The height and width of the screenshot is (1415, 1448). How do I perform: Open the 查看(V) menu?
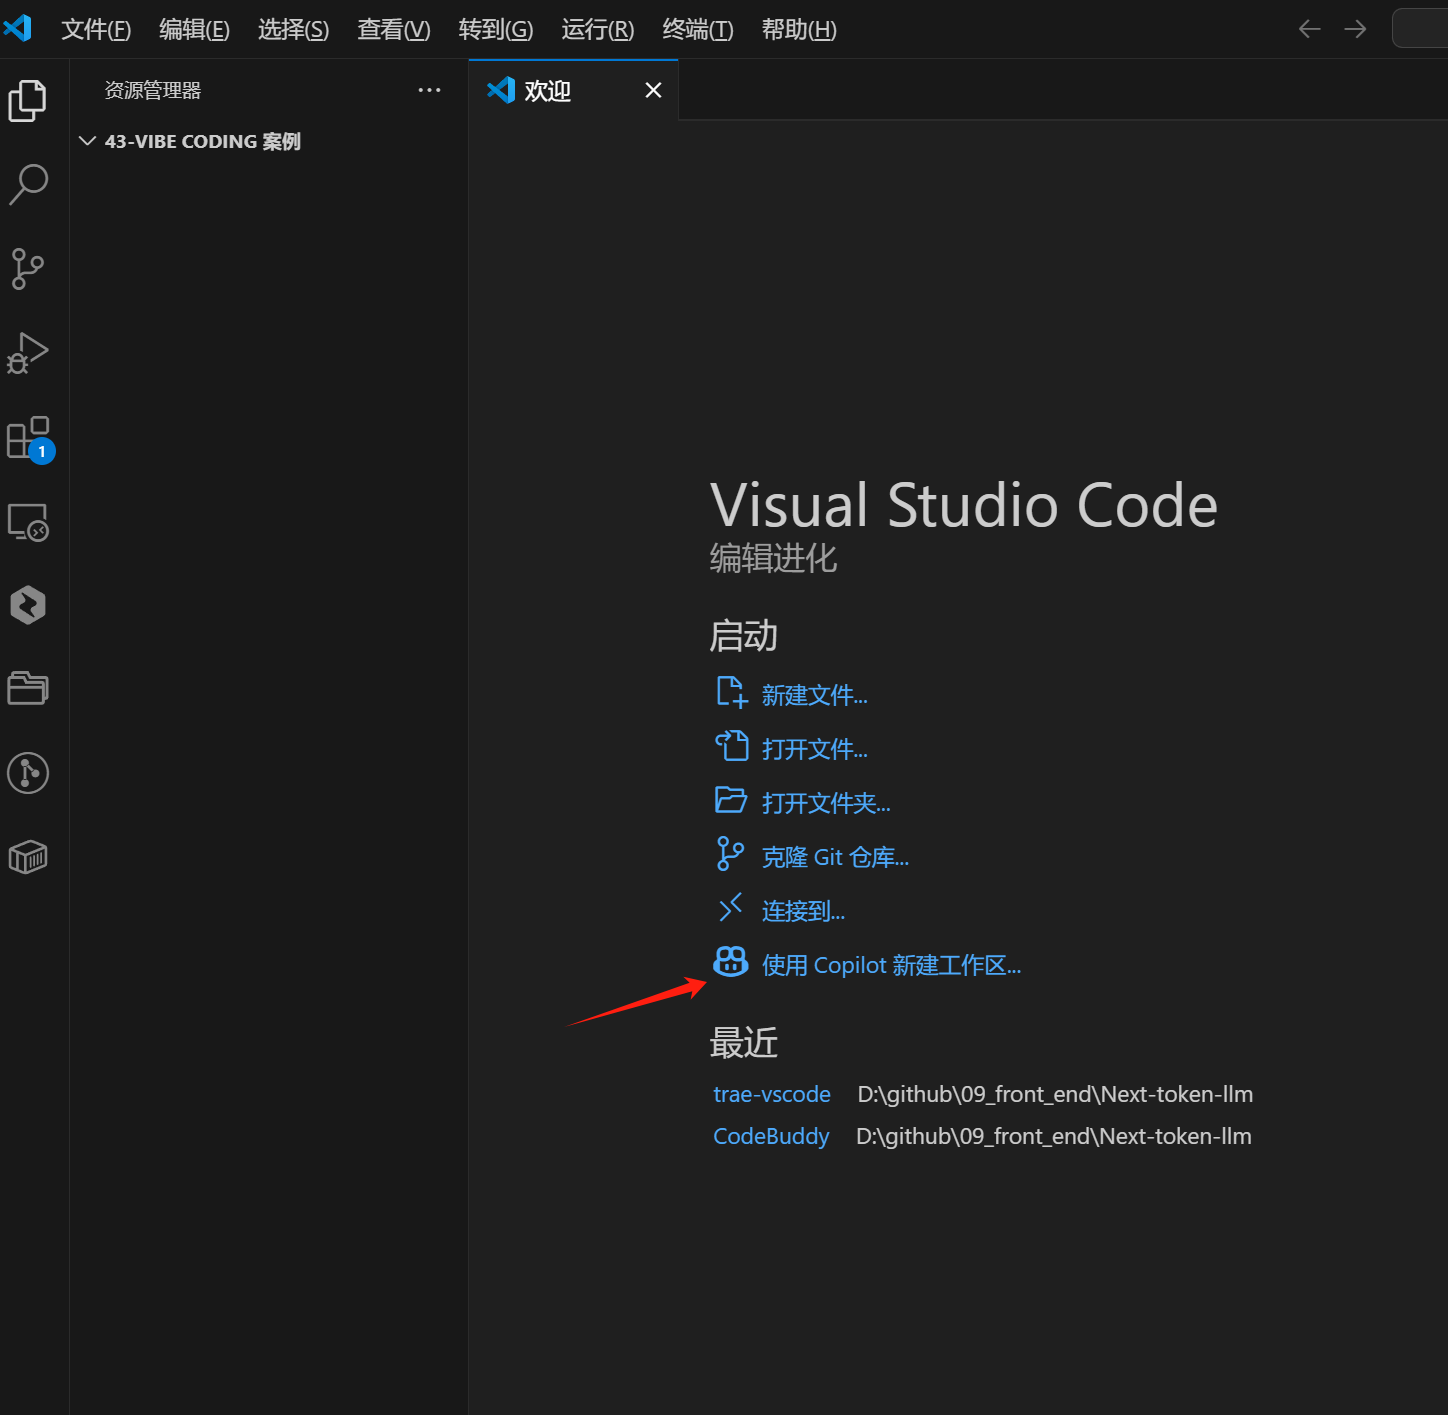pyautogui.click(x=394, y=30)
